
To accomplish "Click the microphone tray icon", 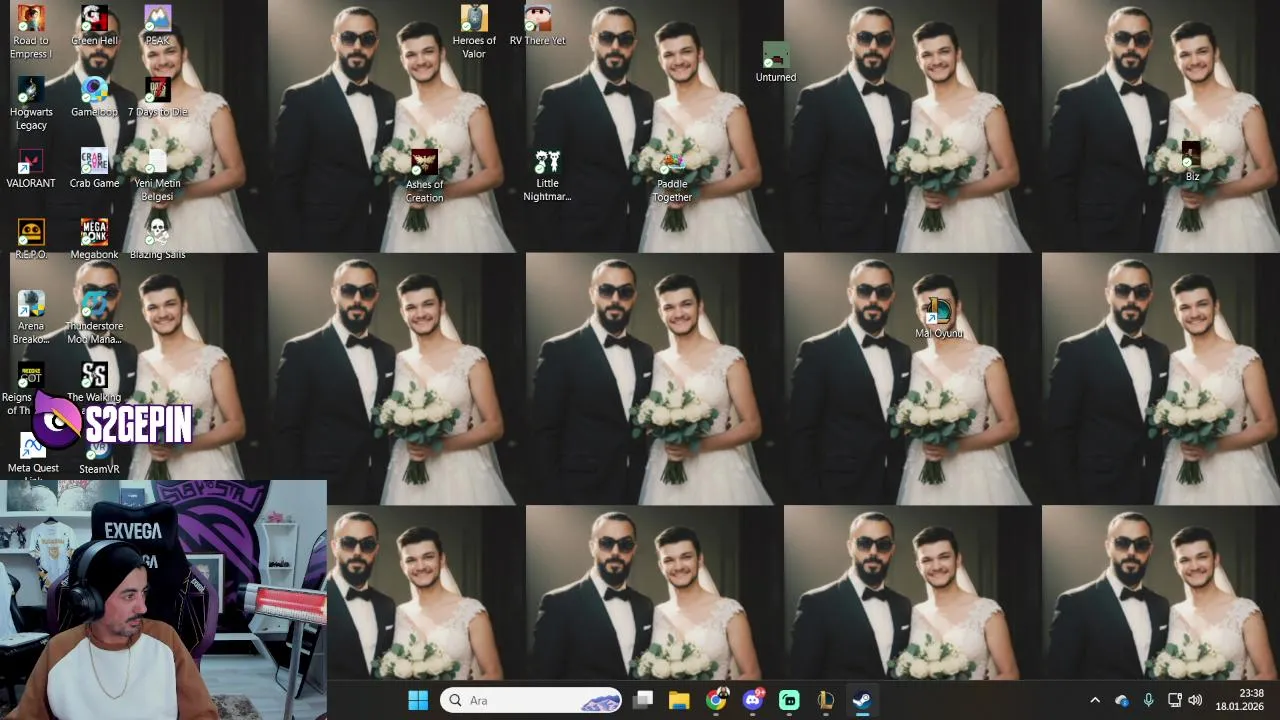I will tap(1149, 700).
